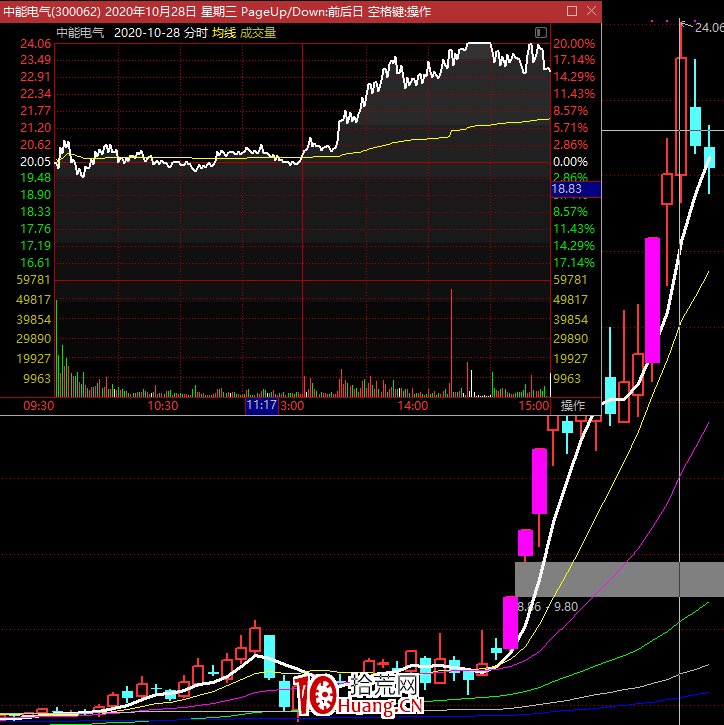Screen dimensions: 724x725
Task: Select the 成交量 legend label
Action: (x=258, y=33)
